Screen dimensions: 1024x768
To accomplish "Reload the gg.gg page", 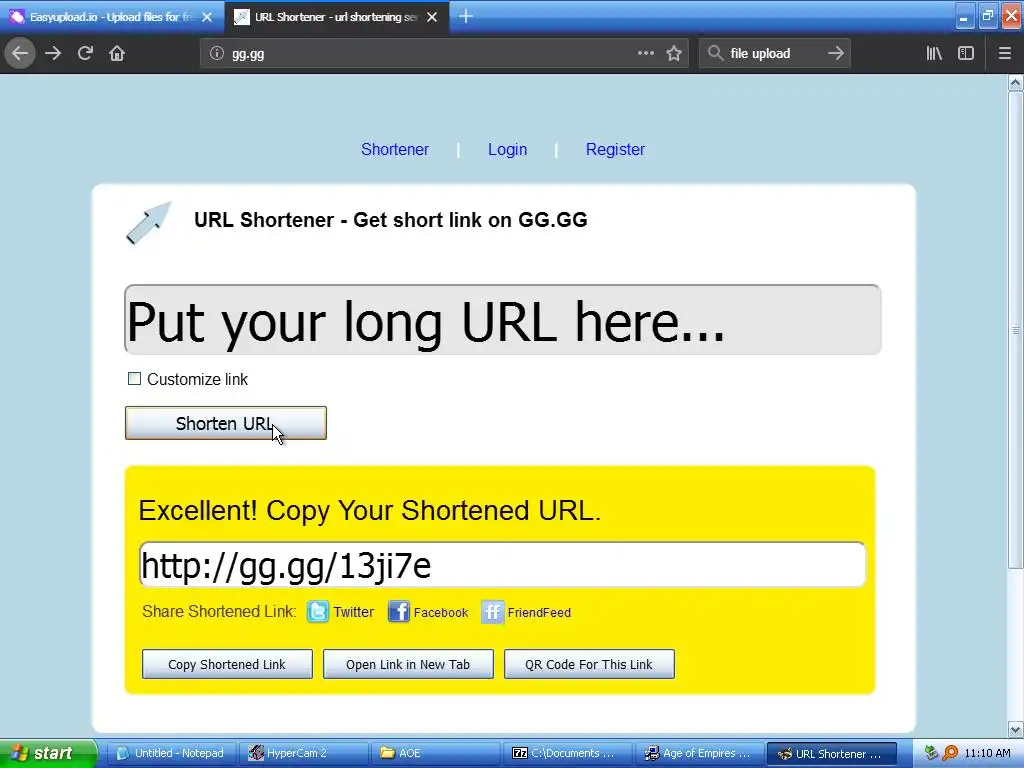I will (85, 53).
